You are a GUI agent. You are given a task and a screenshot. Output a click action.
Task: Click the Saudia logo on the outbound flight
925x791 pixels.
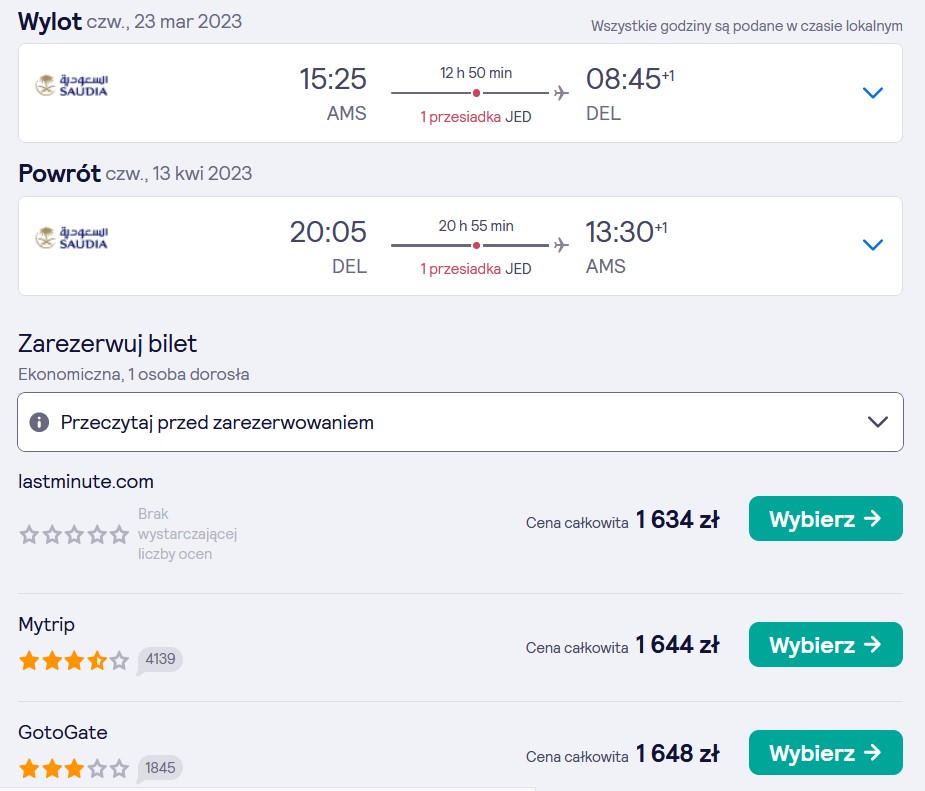click(71, 86)
